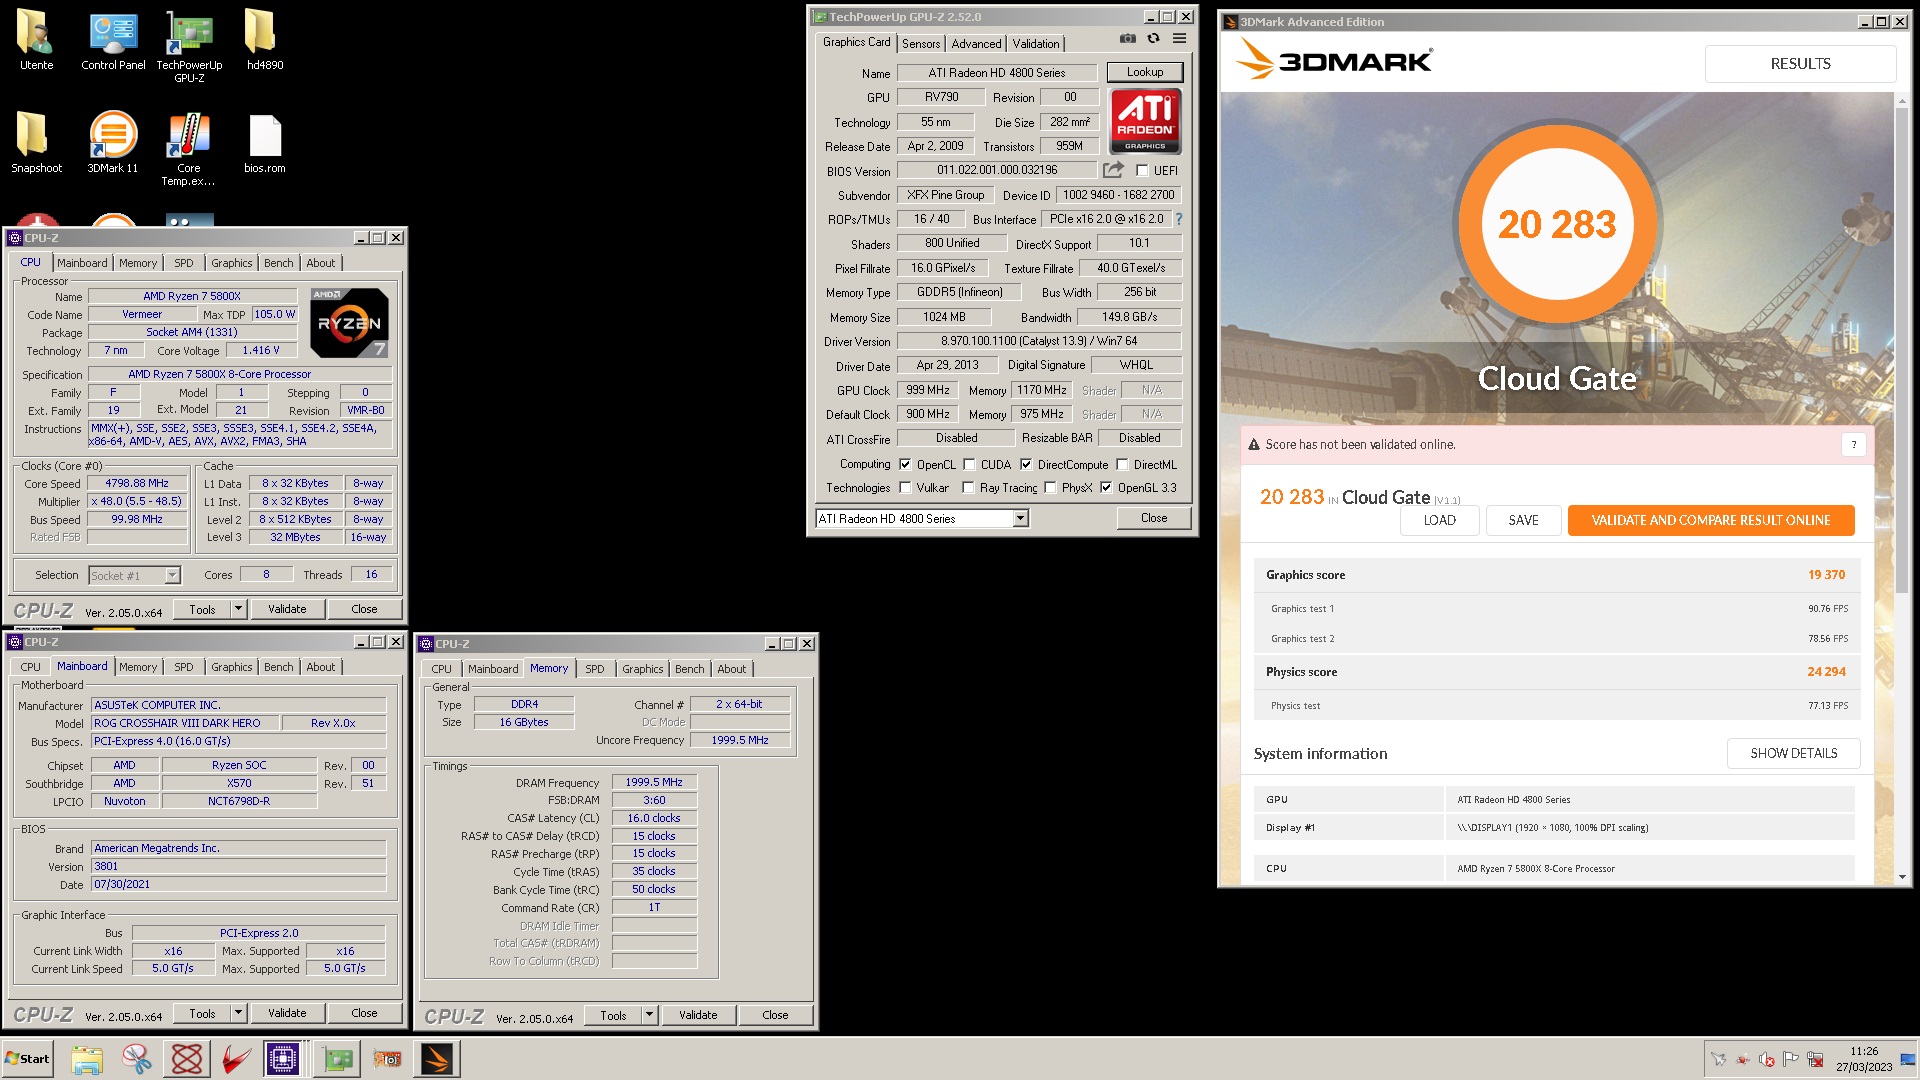Click the orange graphics card camera taskbar icon
The image size is (1920, 1080).
pos(387,1059)
